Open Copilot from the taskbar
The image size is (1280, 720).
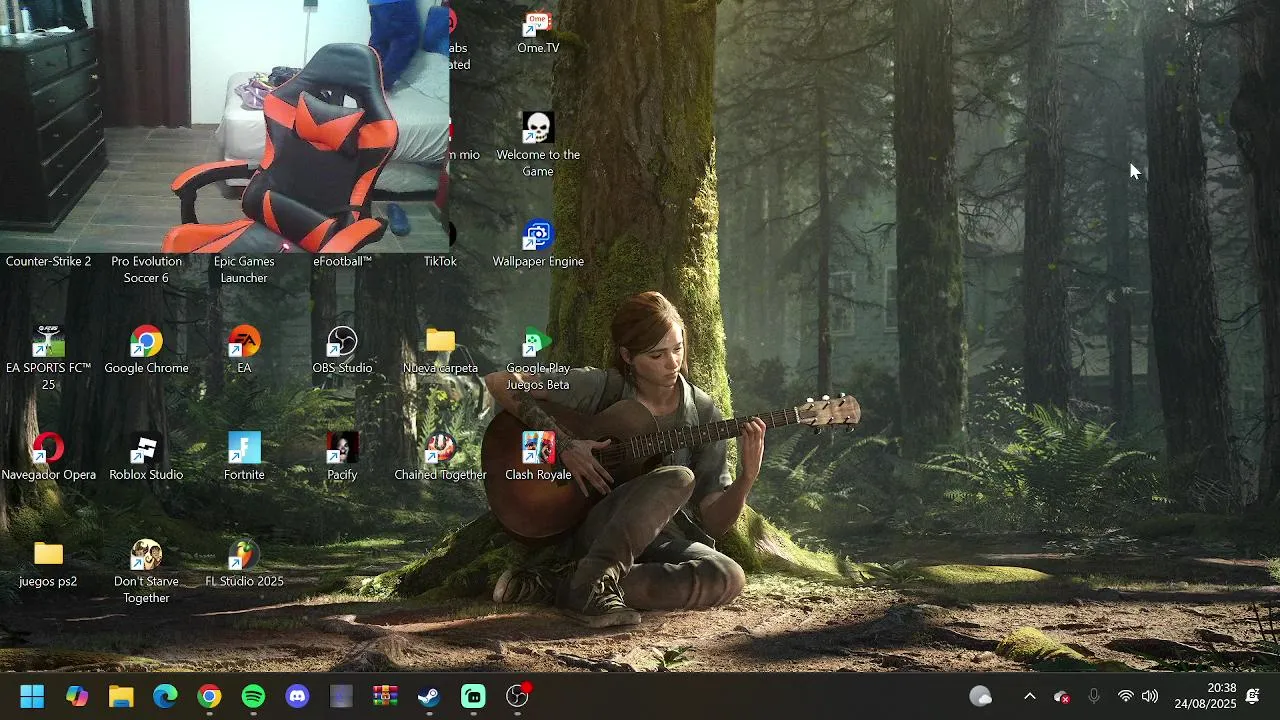pyautogui.click(x=77, y=696)
